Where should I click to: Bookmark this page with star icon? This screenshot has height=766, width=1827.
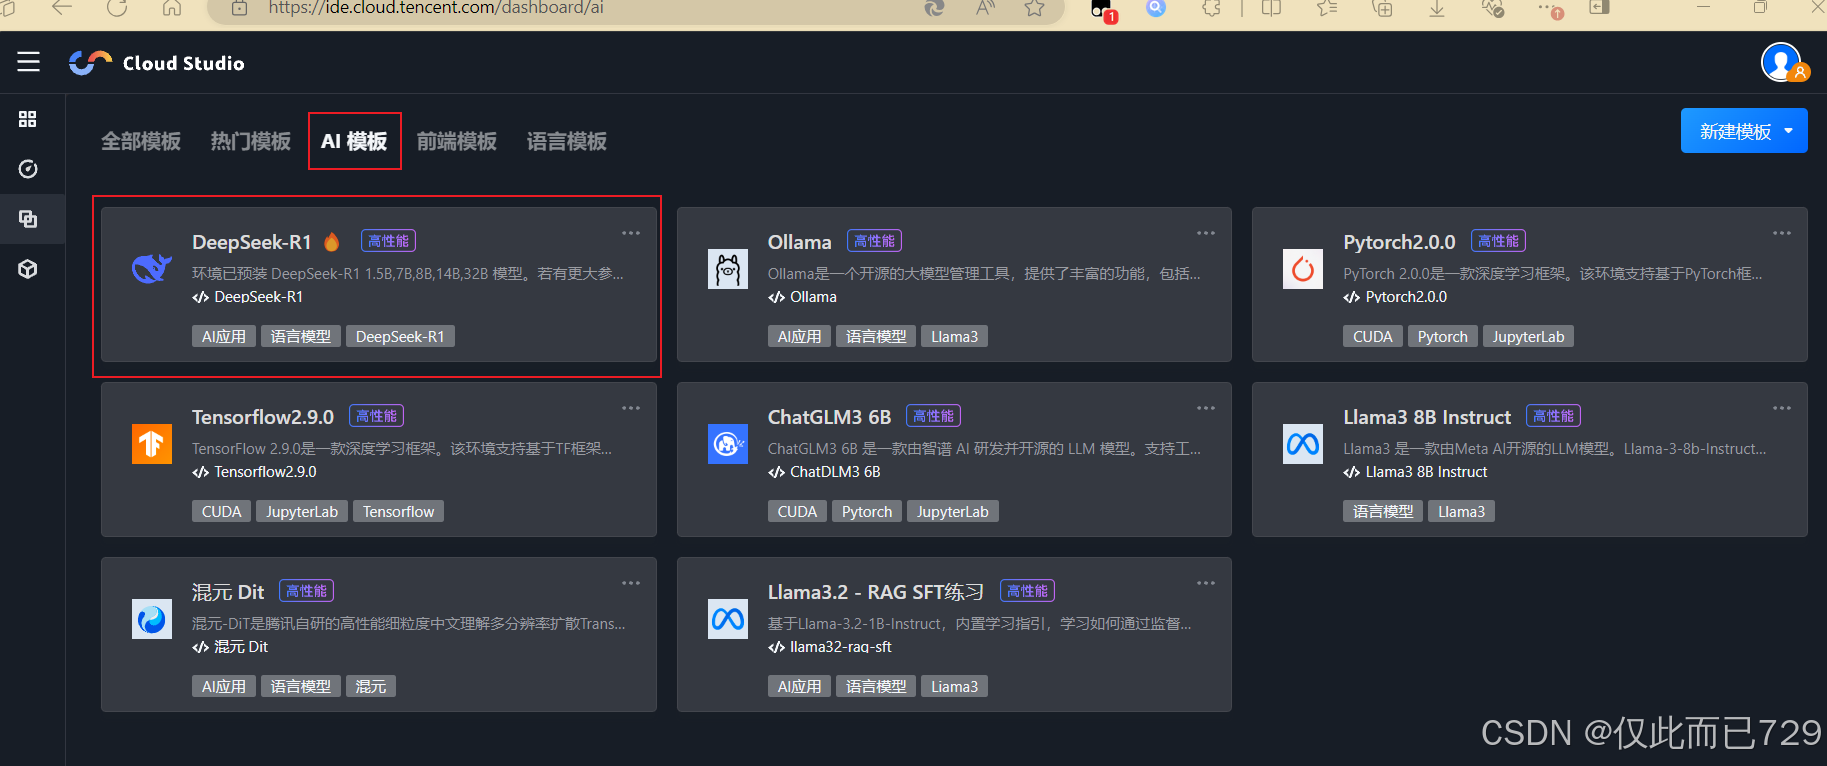tap(1034, 8)
